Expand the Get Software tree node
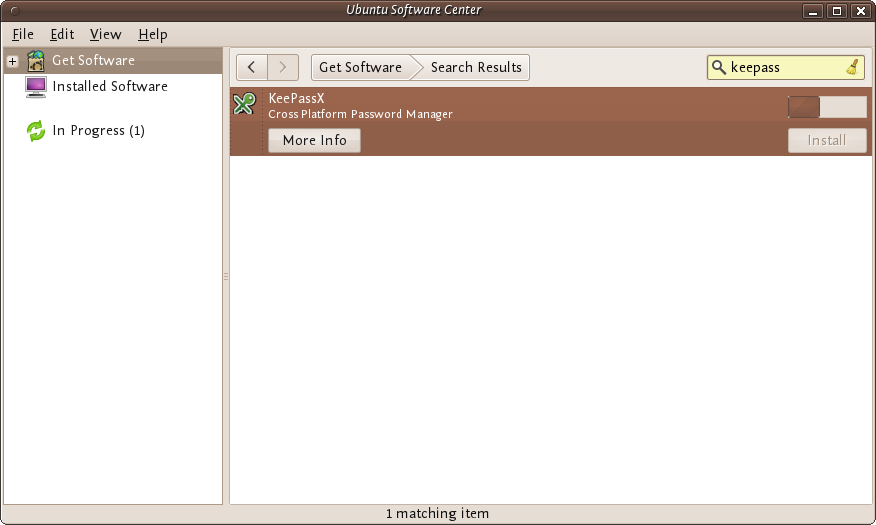Screen dimensions: 876x525 [13, 61]
